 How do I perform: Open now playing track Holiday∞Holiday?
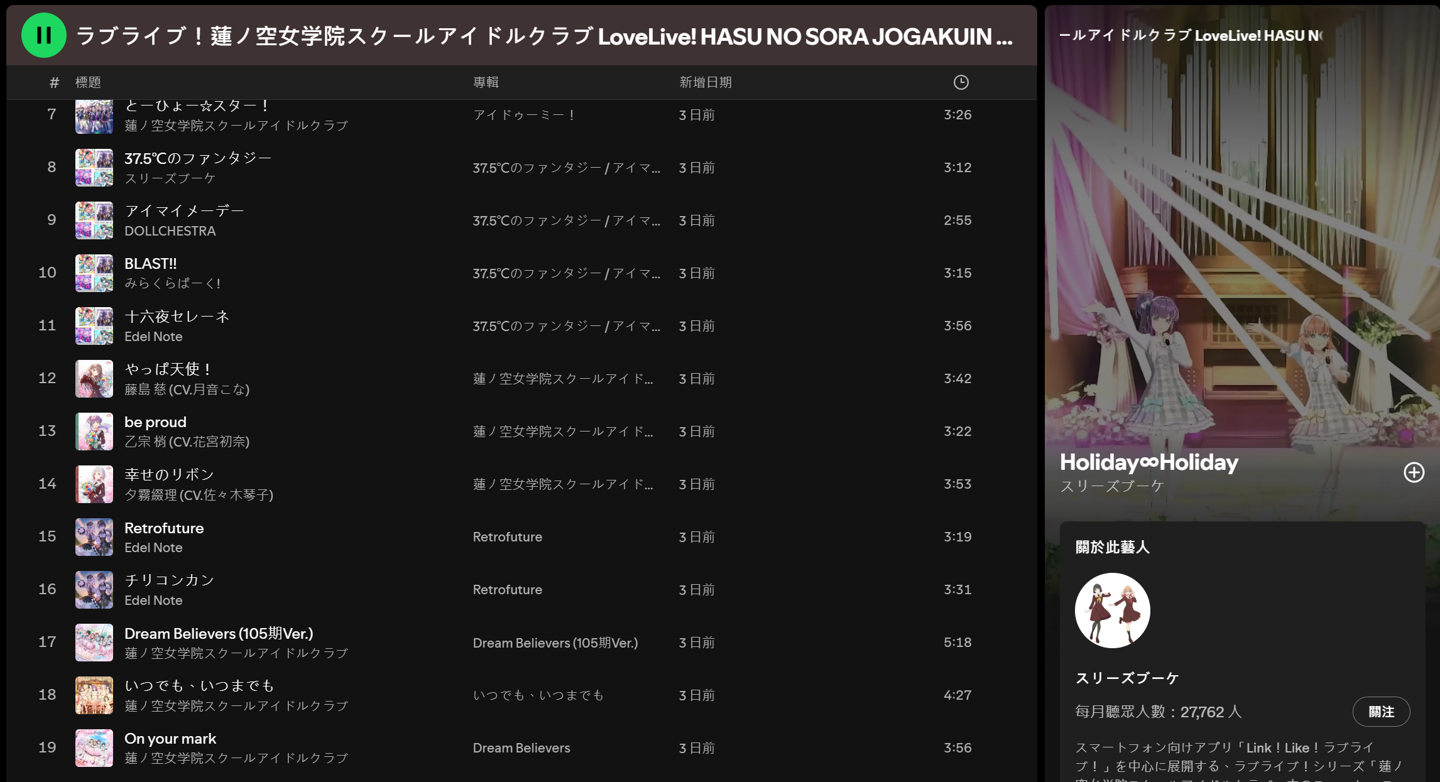click(1147, 462)
